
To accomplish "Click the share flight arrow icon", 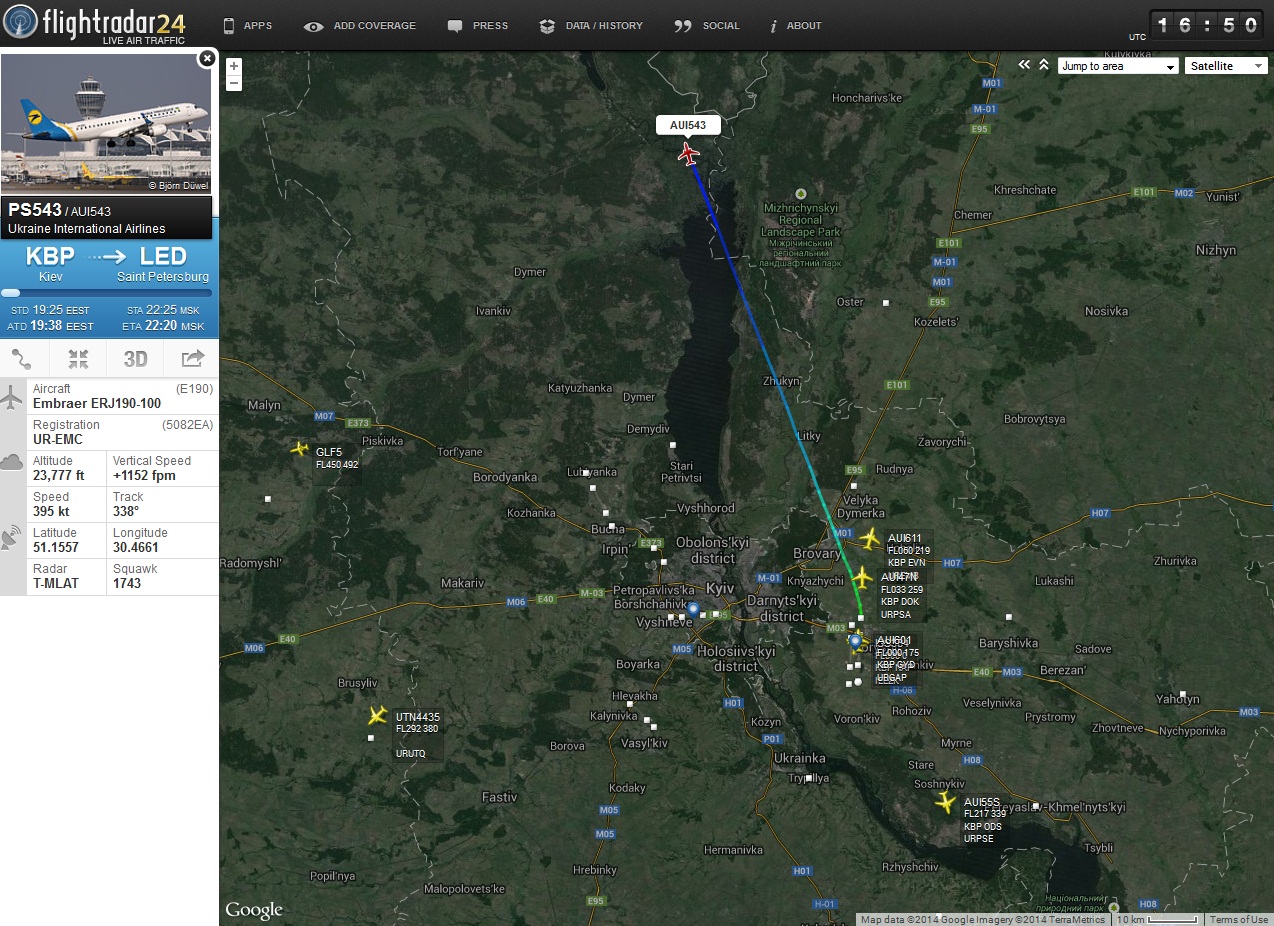I will 192,359.
